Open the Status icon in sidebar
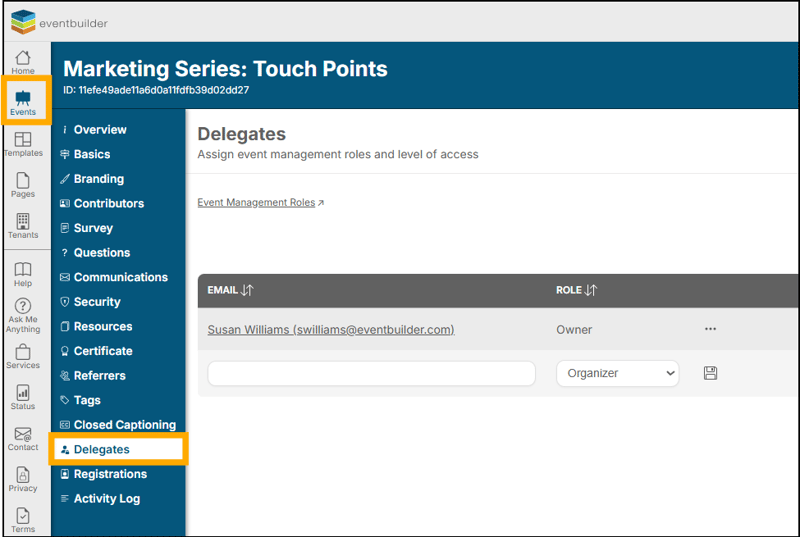The height and width of the screenshot is (537, 800). 23,397
